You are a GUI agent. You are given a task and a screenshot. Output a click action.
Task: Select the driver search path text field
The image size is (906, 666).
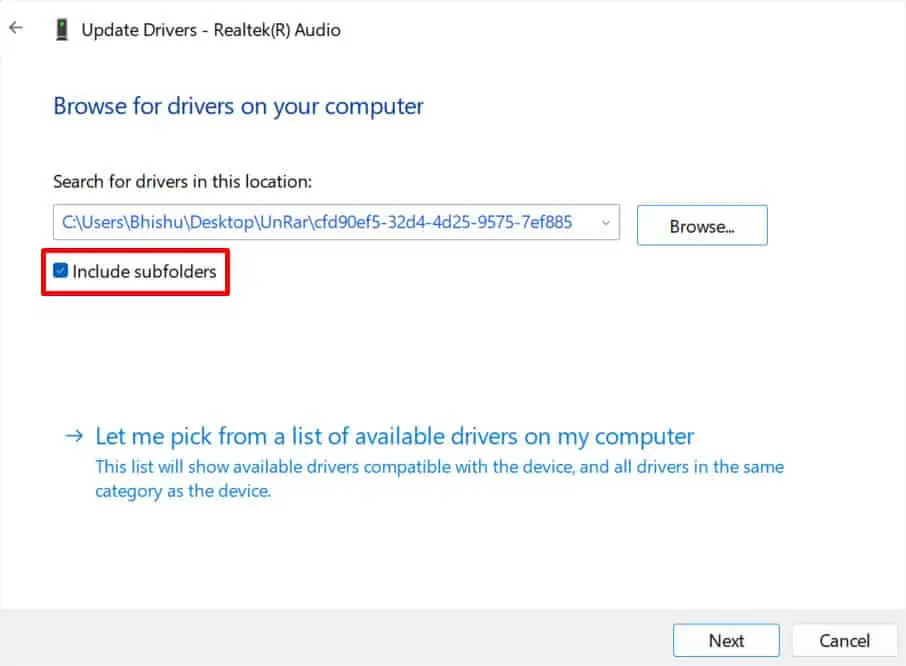click(330, 224)
